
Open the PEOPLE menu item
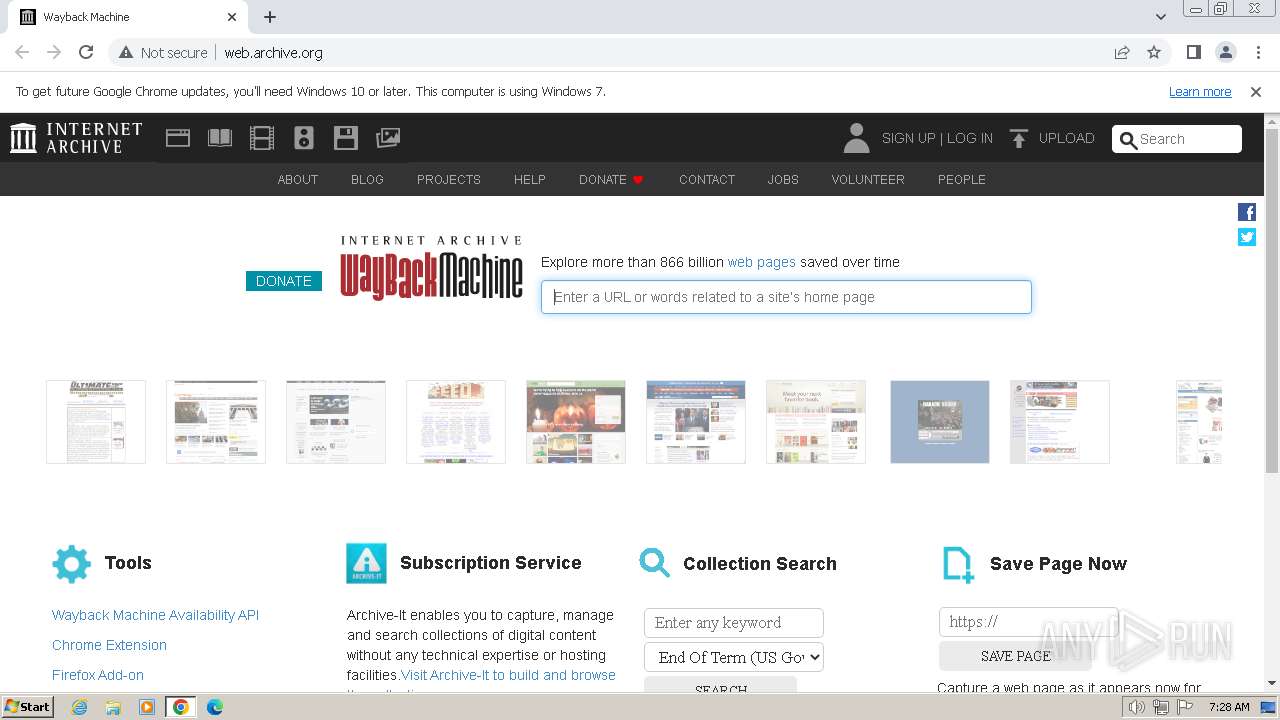962,180
